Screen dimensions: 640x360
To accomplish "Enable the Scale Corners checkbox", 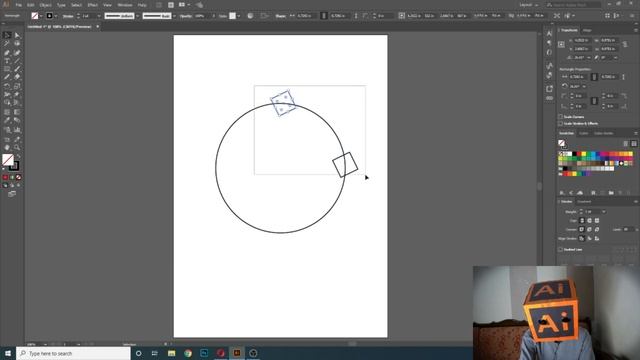I will pos(560,117).
